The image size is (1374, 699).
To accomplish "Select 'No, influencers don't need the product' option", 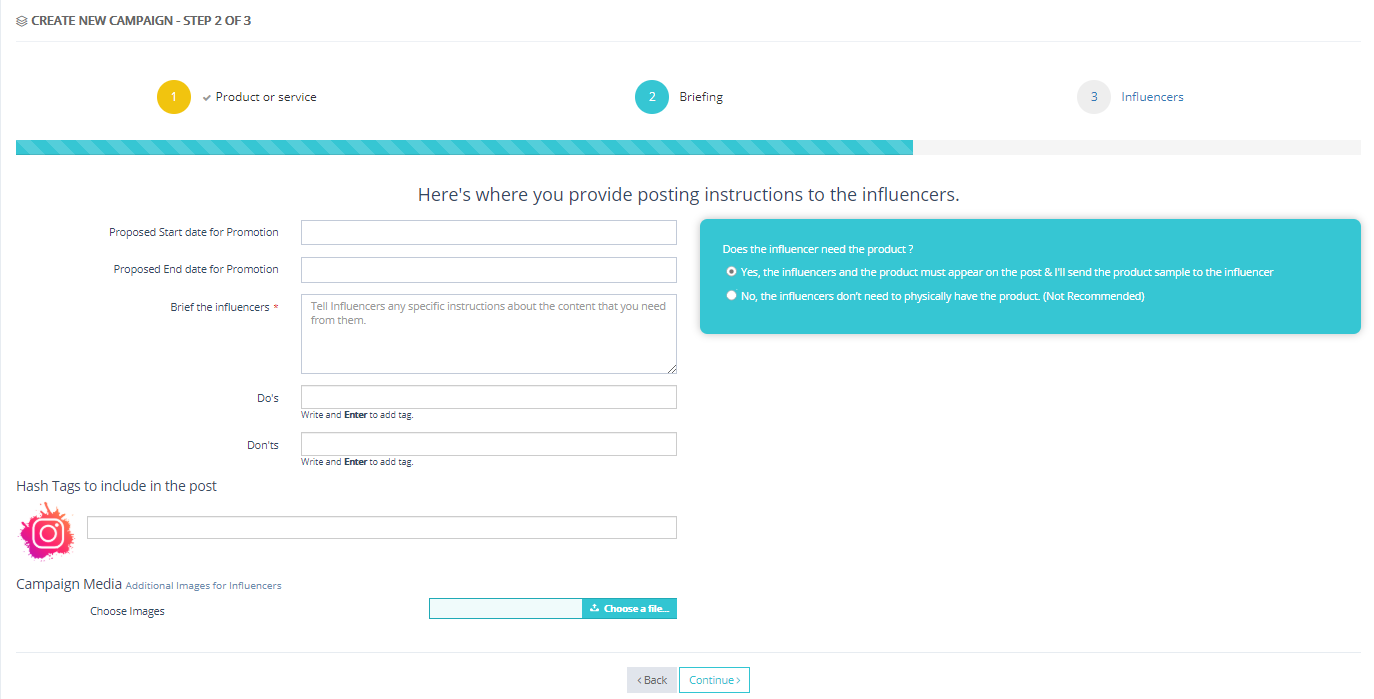I will coord(731,296).
